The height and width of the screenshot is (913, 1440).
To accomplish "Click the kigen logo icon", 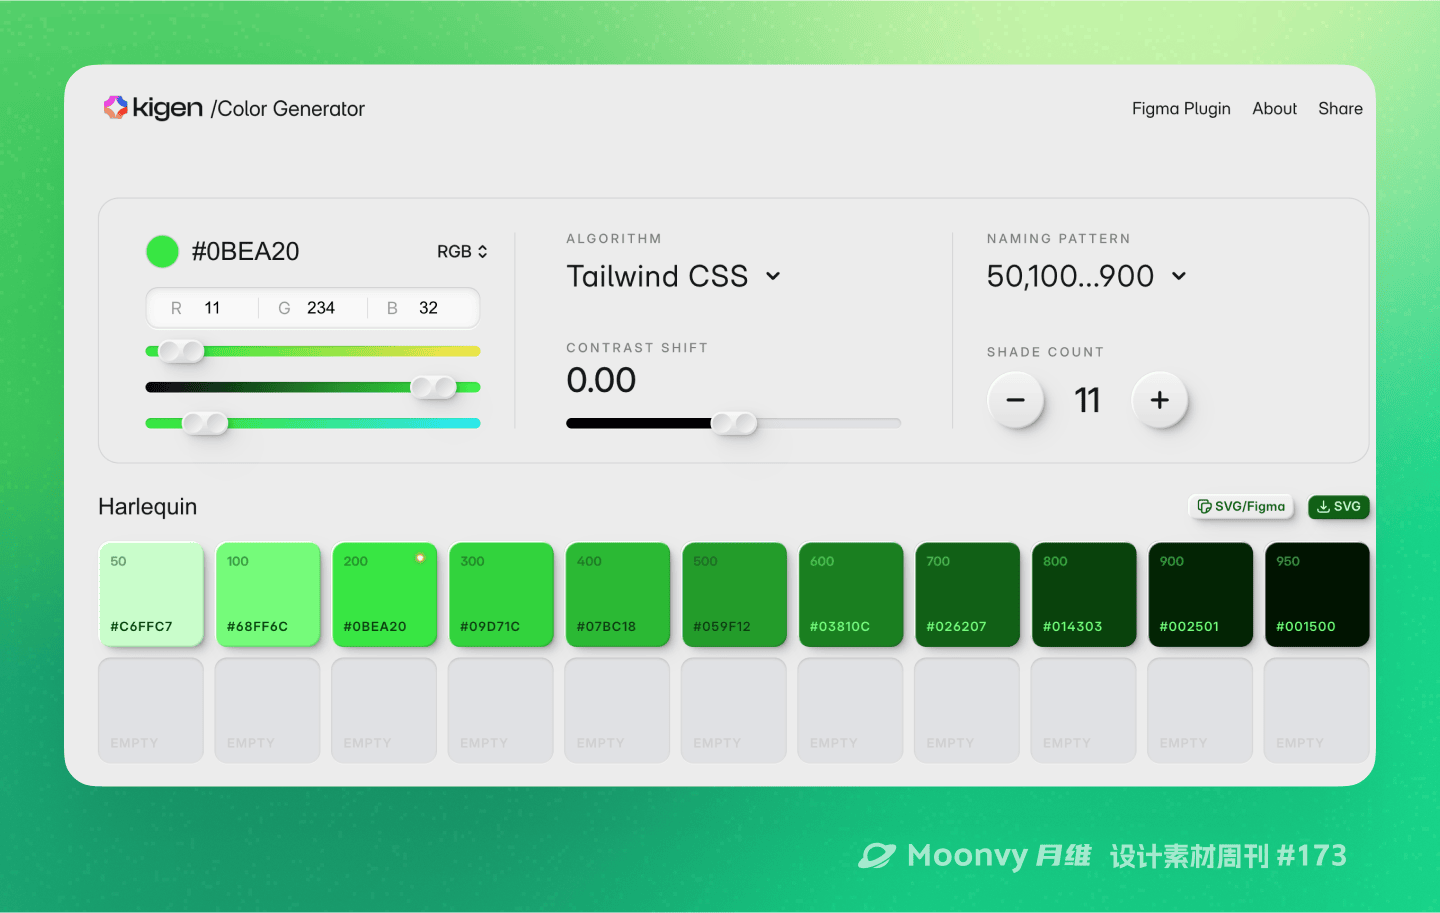I will point(116,108).
